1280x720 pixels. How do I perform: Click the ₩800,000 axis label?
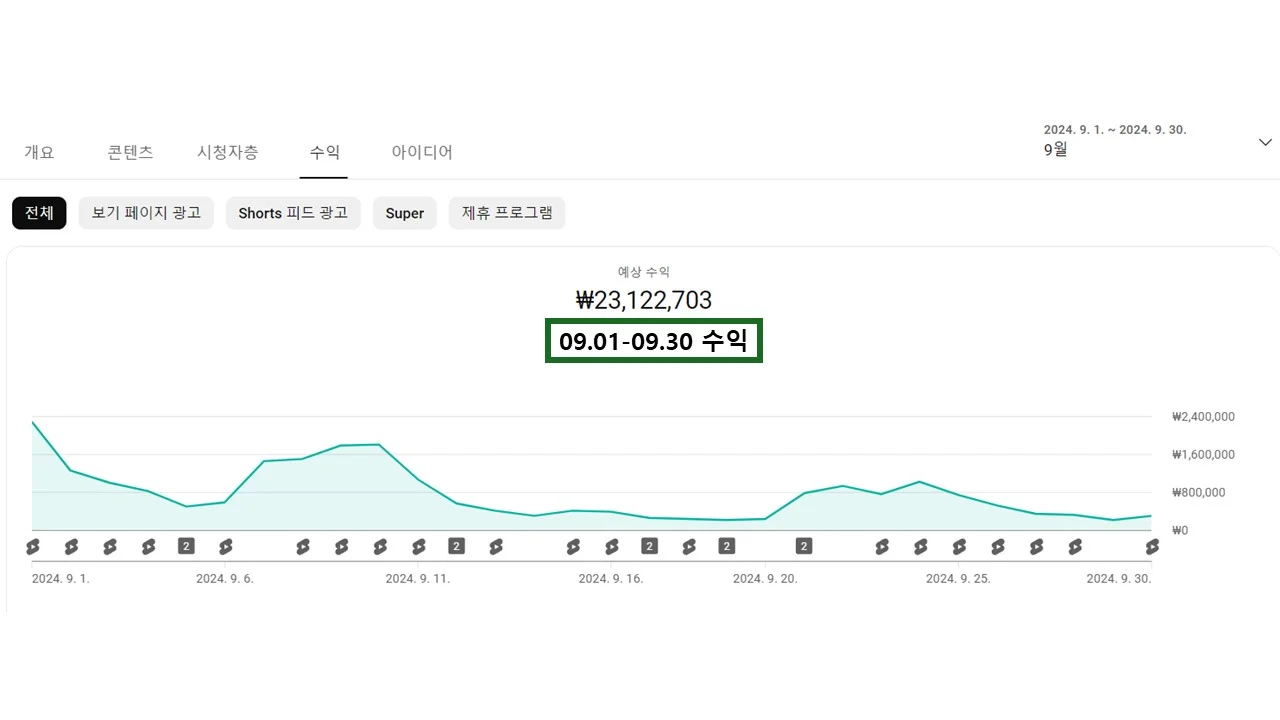pyautogui.click(x=1198, y=493)
